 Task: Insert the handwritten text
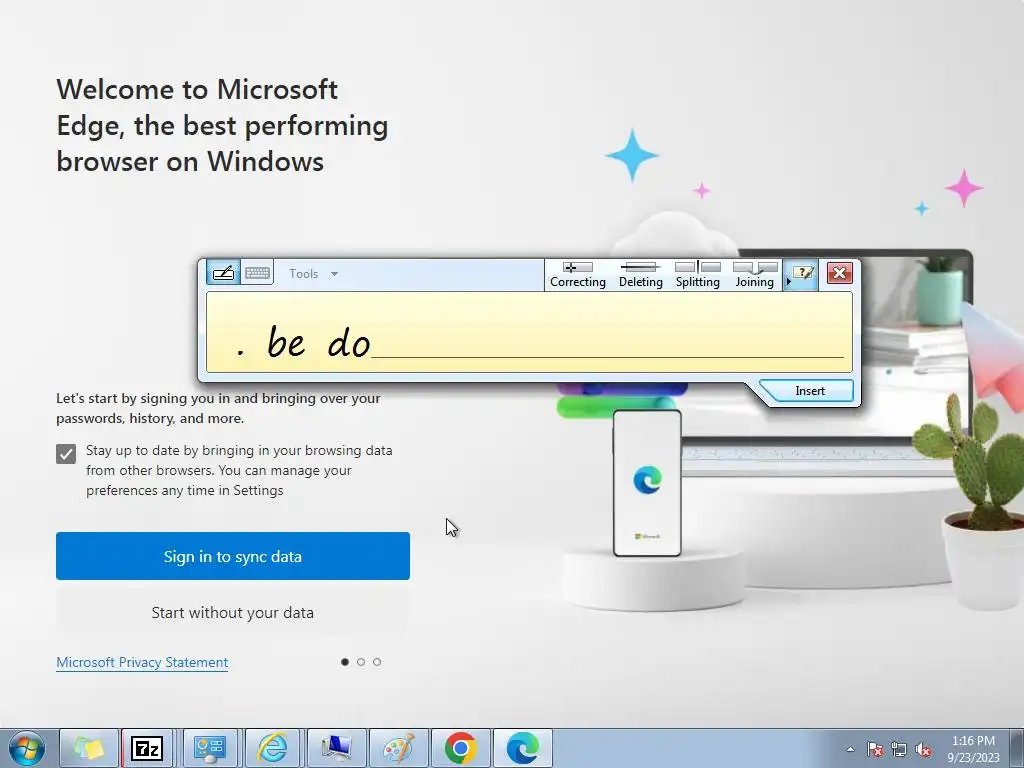[x=810, y=391]
